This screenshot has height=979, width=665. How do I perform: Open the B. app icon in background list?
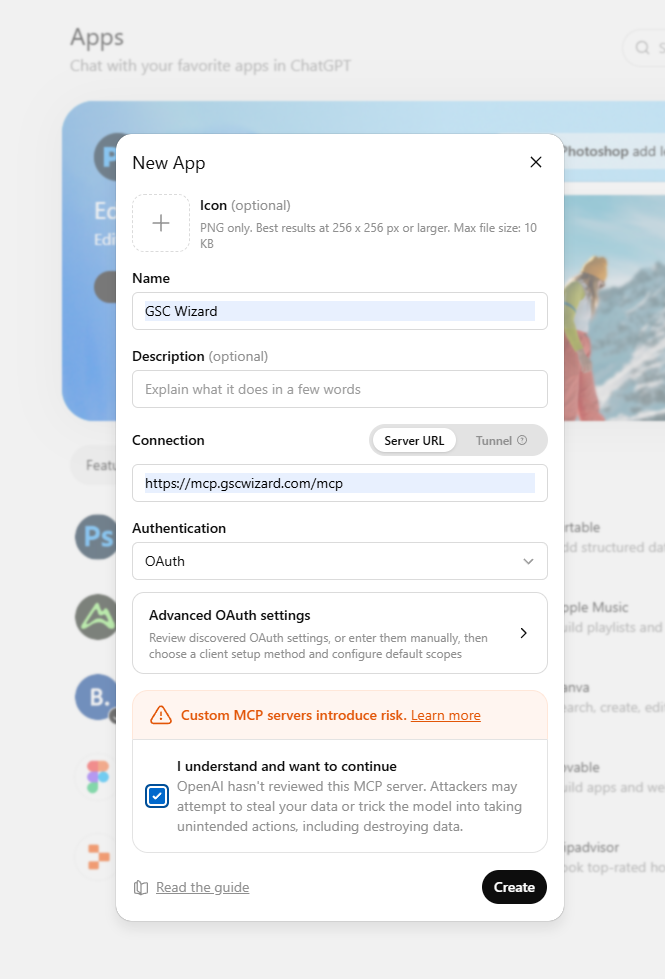click(96, 697)
